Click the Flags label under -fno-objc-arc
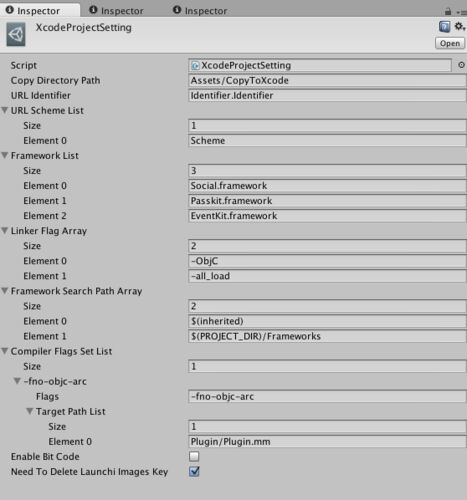The height and width of the screenshot is (500, 467). [x=47, y=396]
